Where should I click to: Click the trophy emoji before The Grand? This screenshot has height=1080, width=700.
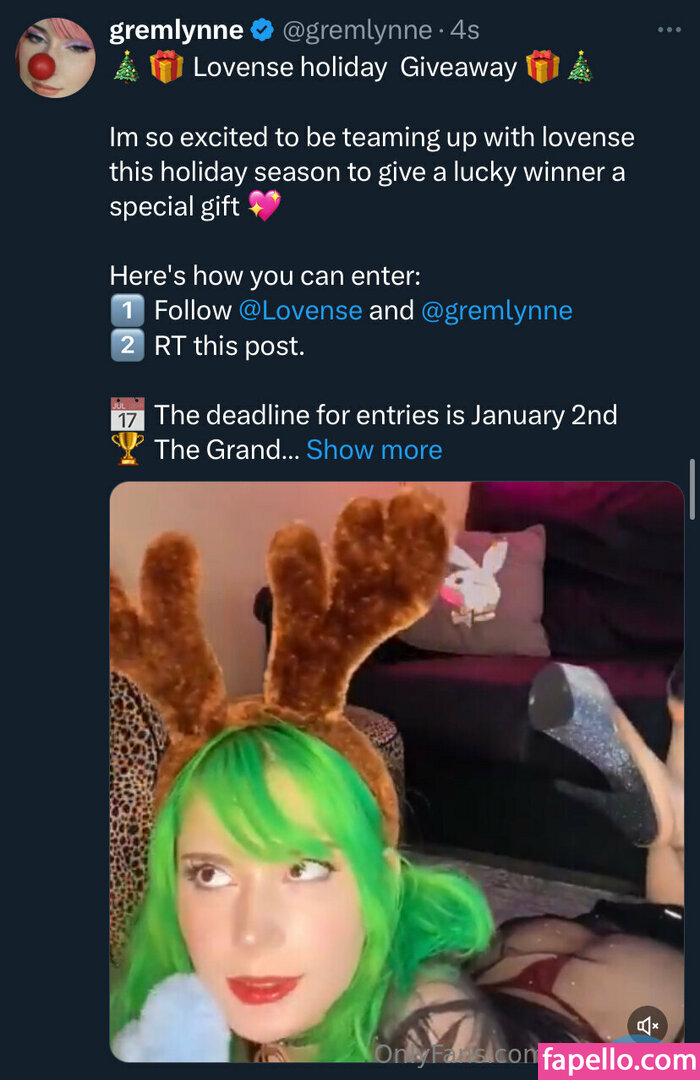point(127,450)
